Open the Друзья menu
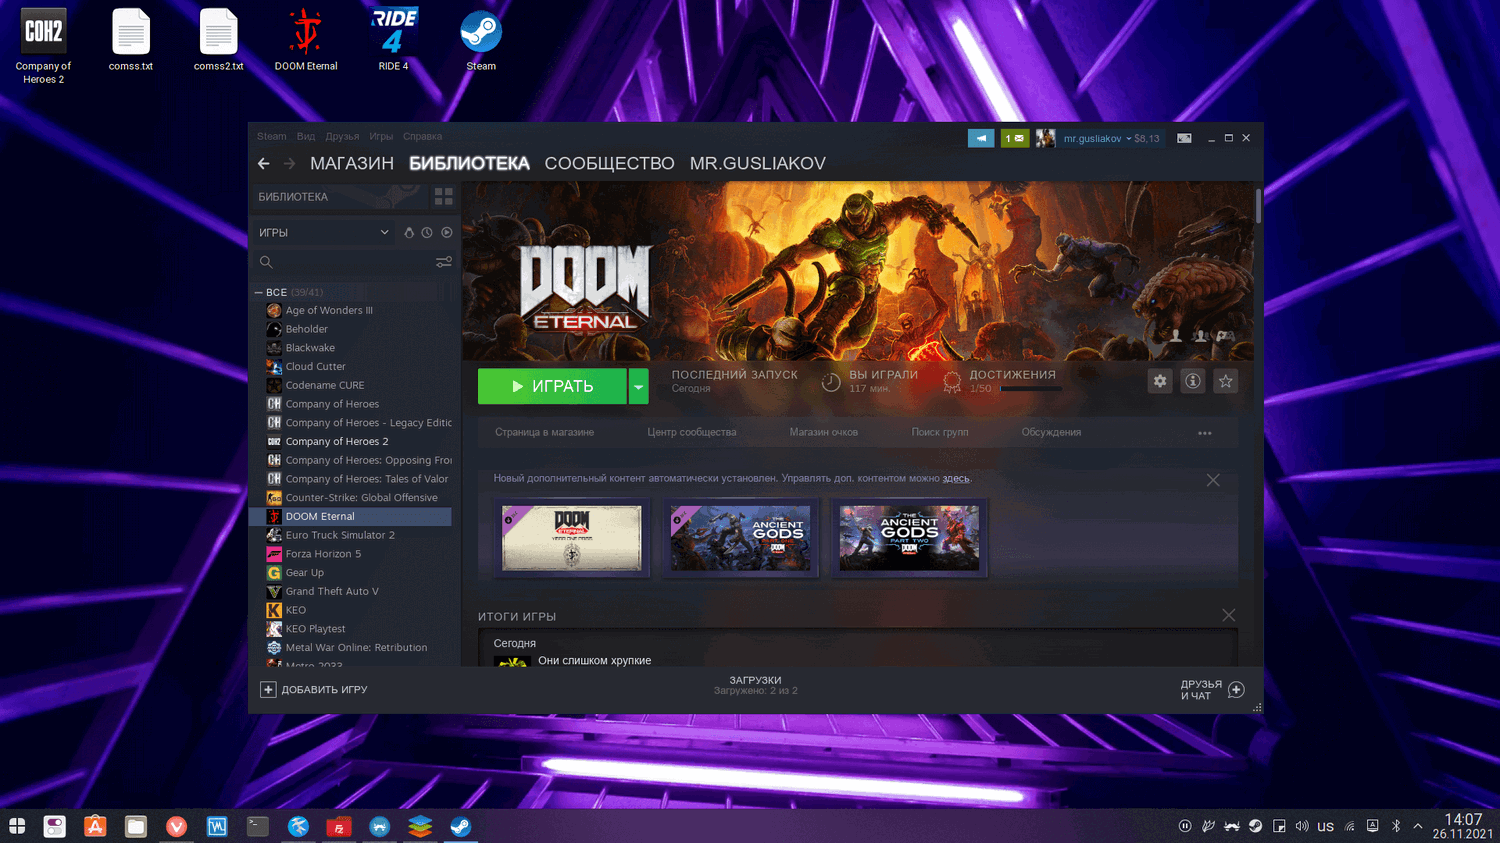 point(342,137)
